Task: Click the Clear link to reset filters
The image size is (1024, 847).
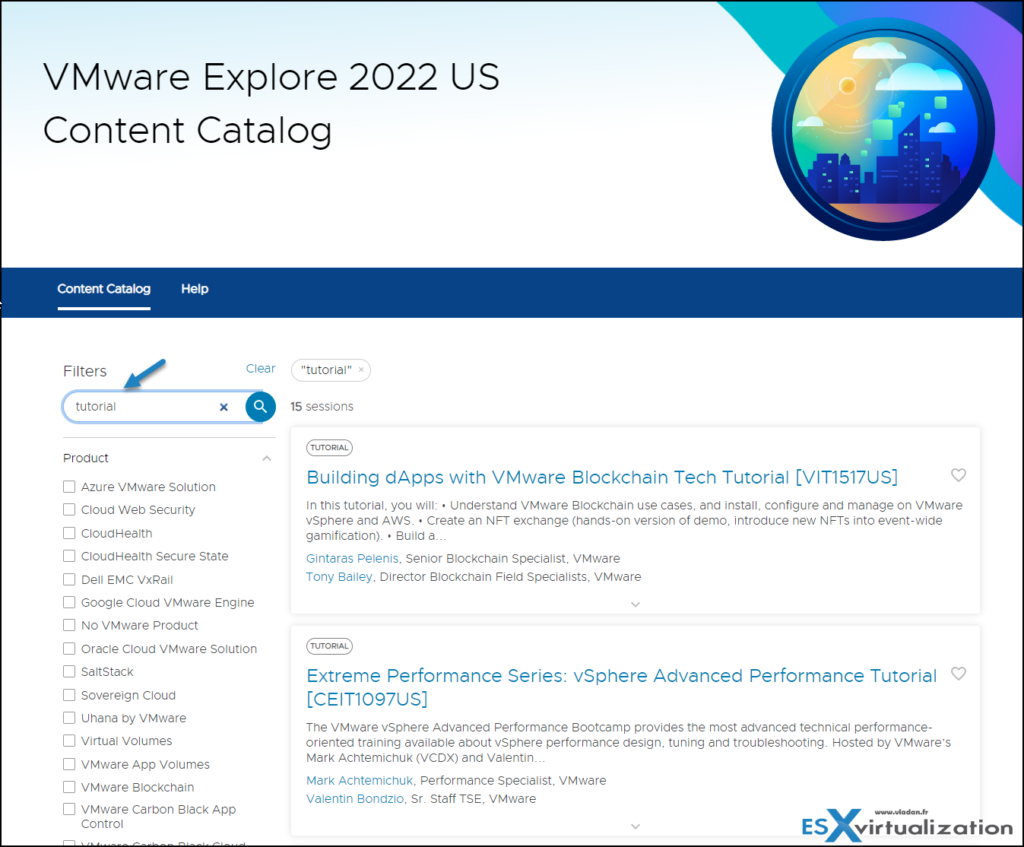Action: click(x=260, y=368)
